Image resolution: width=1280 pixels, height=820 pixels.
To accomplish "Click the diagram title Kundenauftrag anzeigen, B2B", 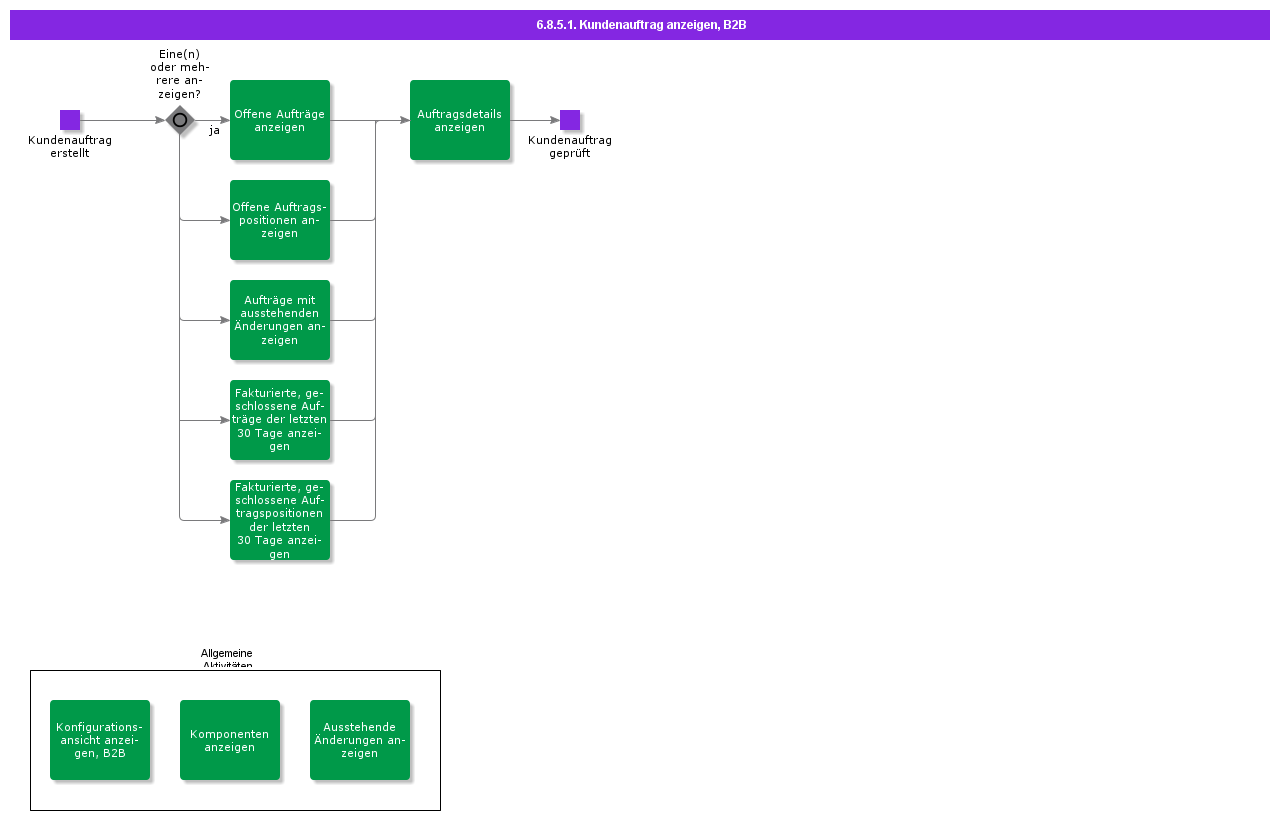I will pos(640,25).
